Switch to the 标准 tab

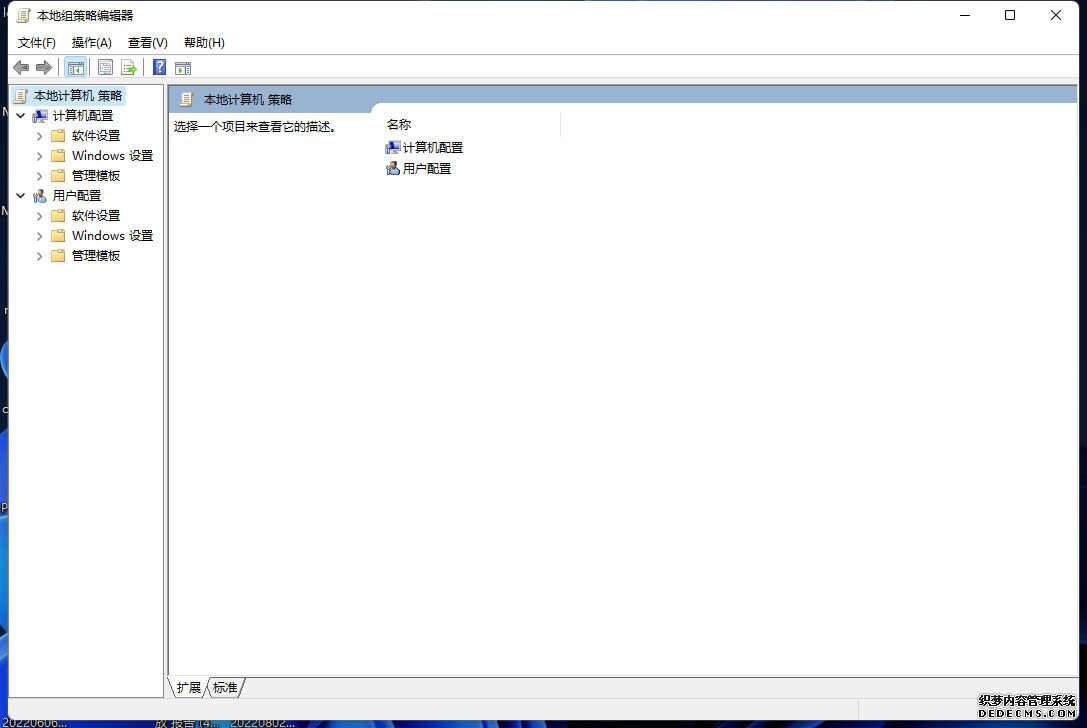225,688
